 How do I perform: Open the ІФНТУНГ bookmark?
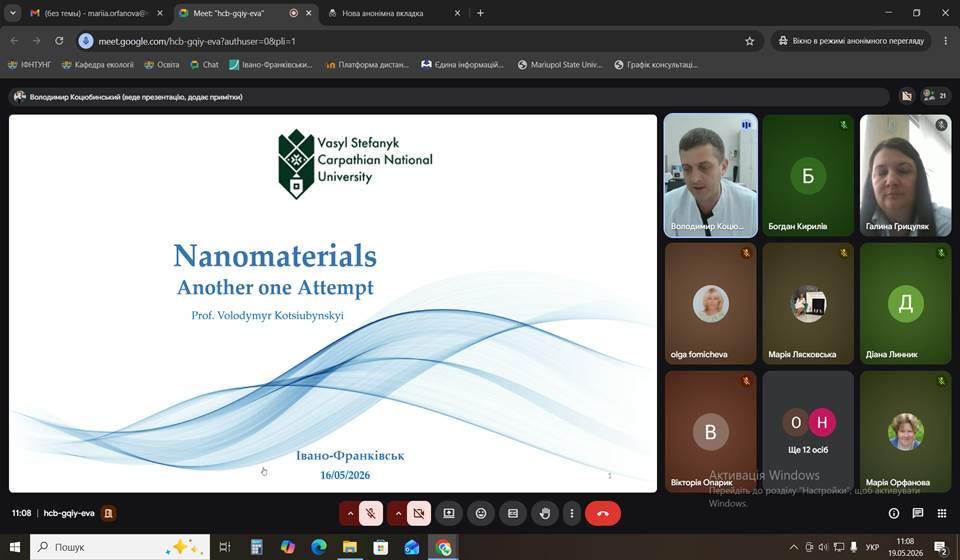click(29, 64)
